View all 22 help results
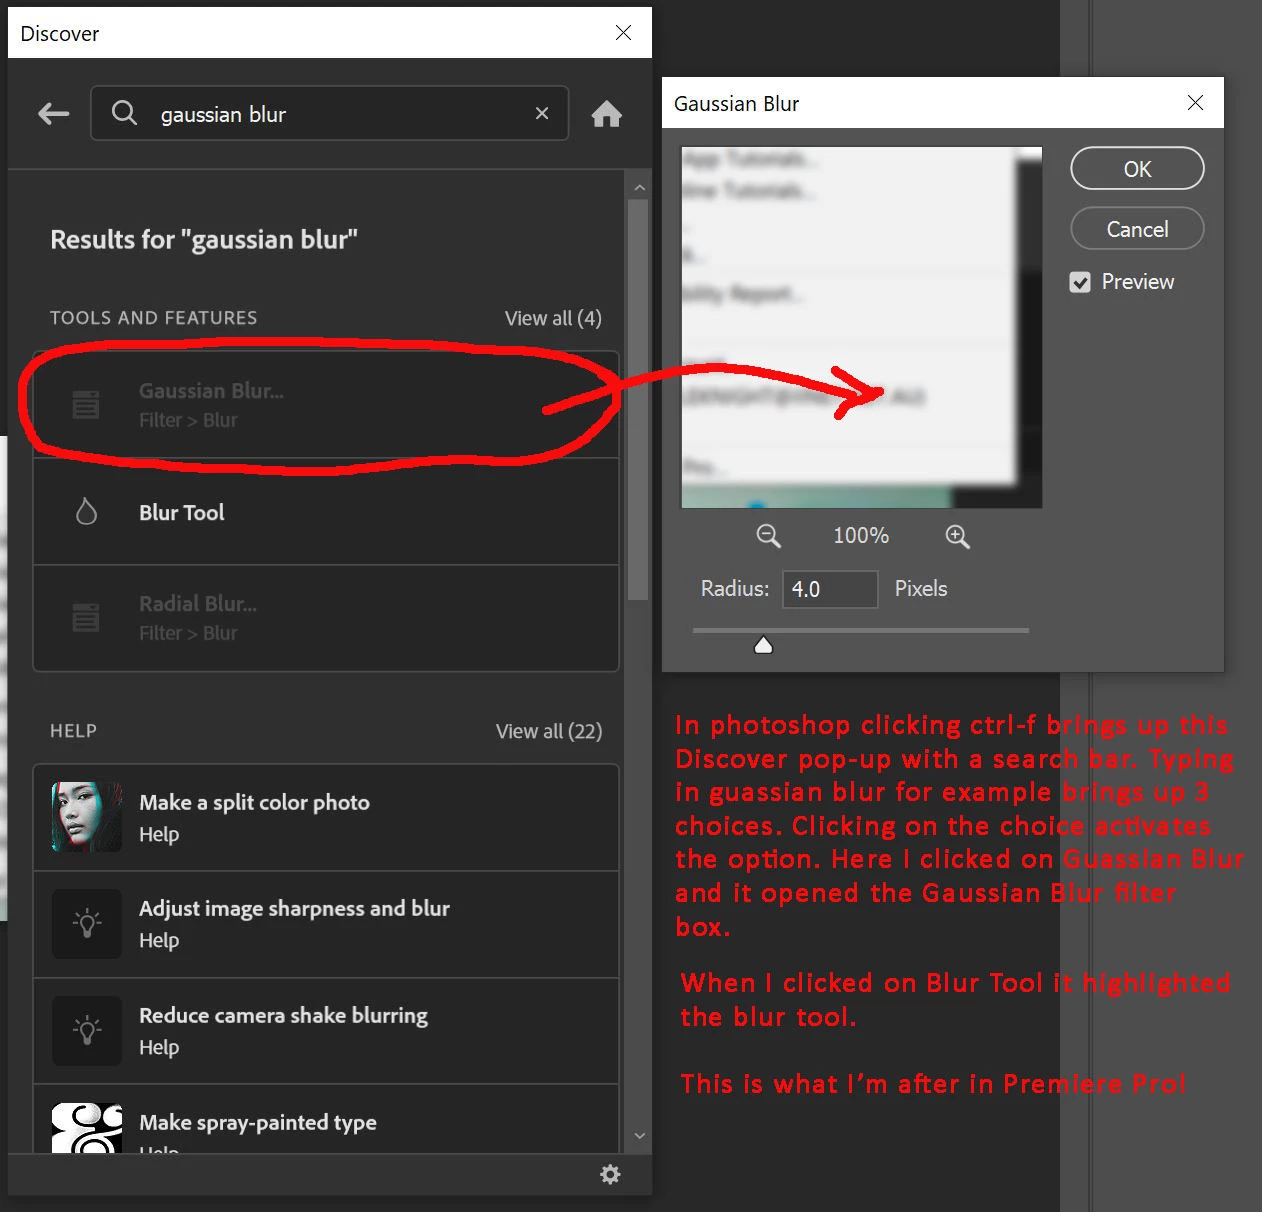This screenshot has width=1262, height=1212. coord(549,731)
